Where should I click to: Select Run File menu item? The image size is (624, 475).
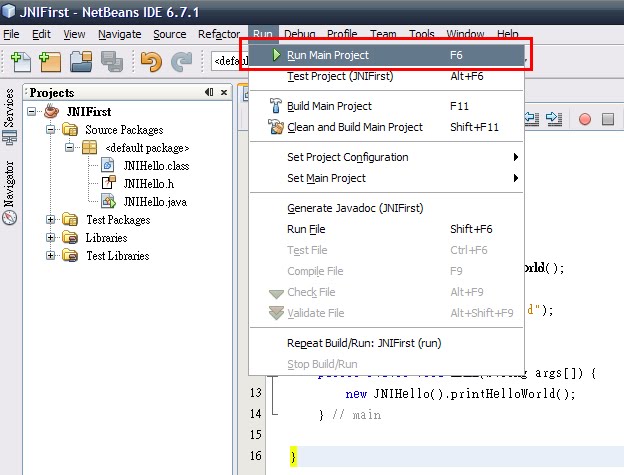pyautogui.click(x=386, y=229)
